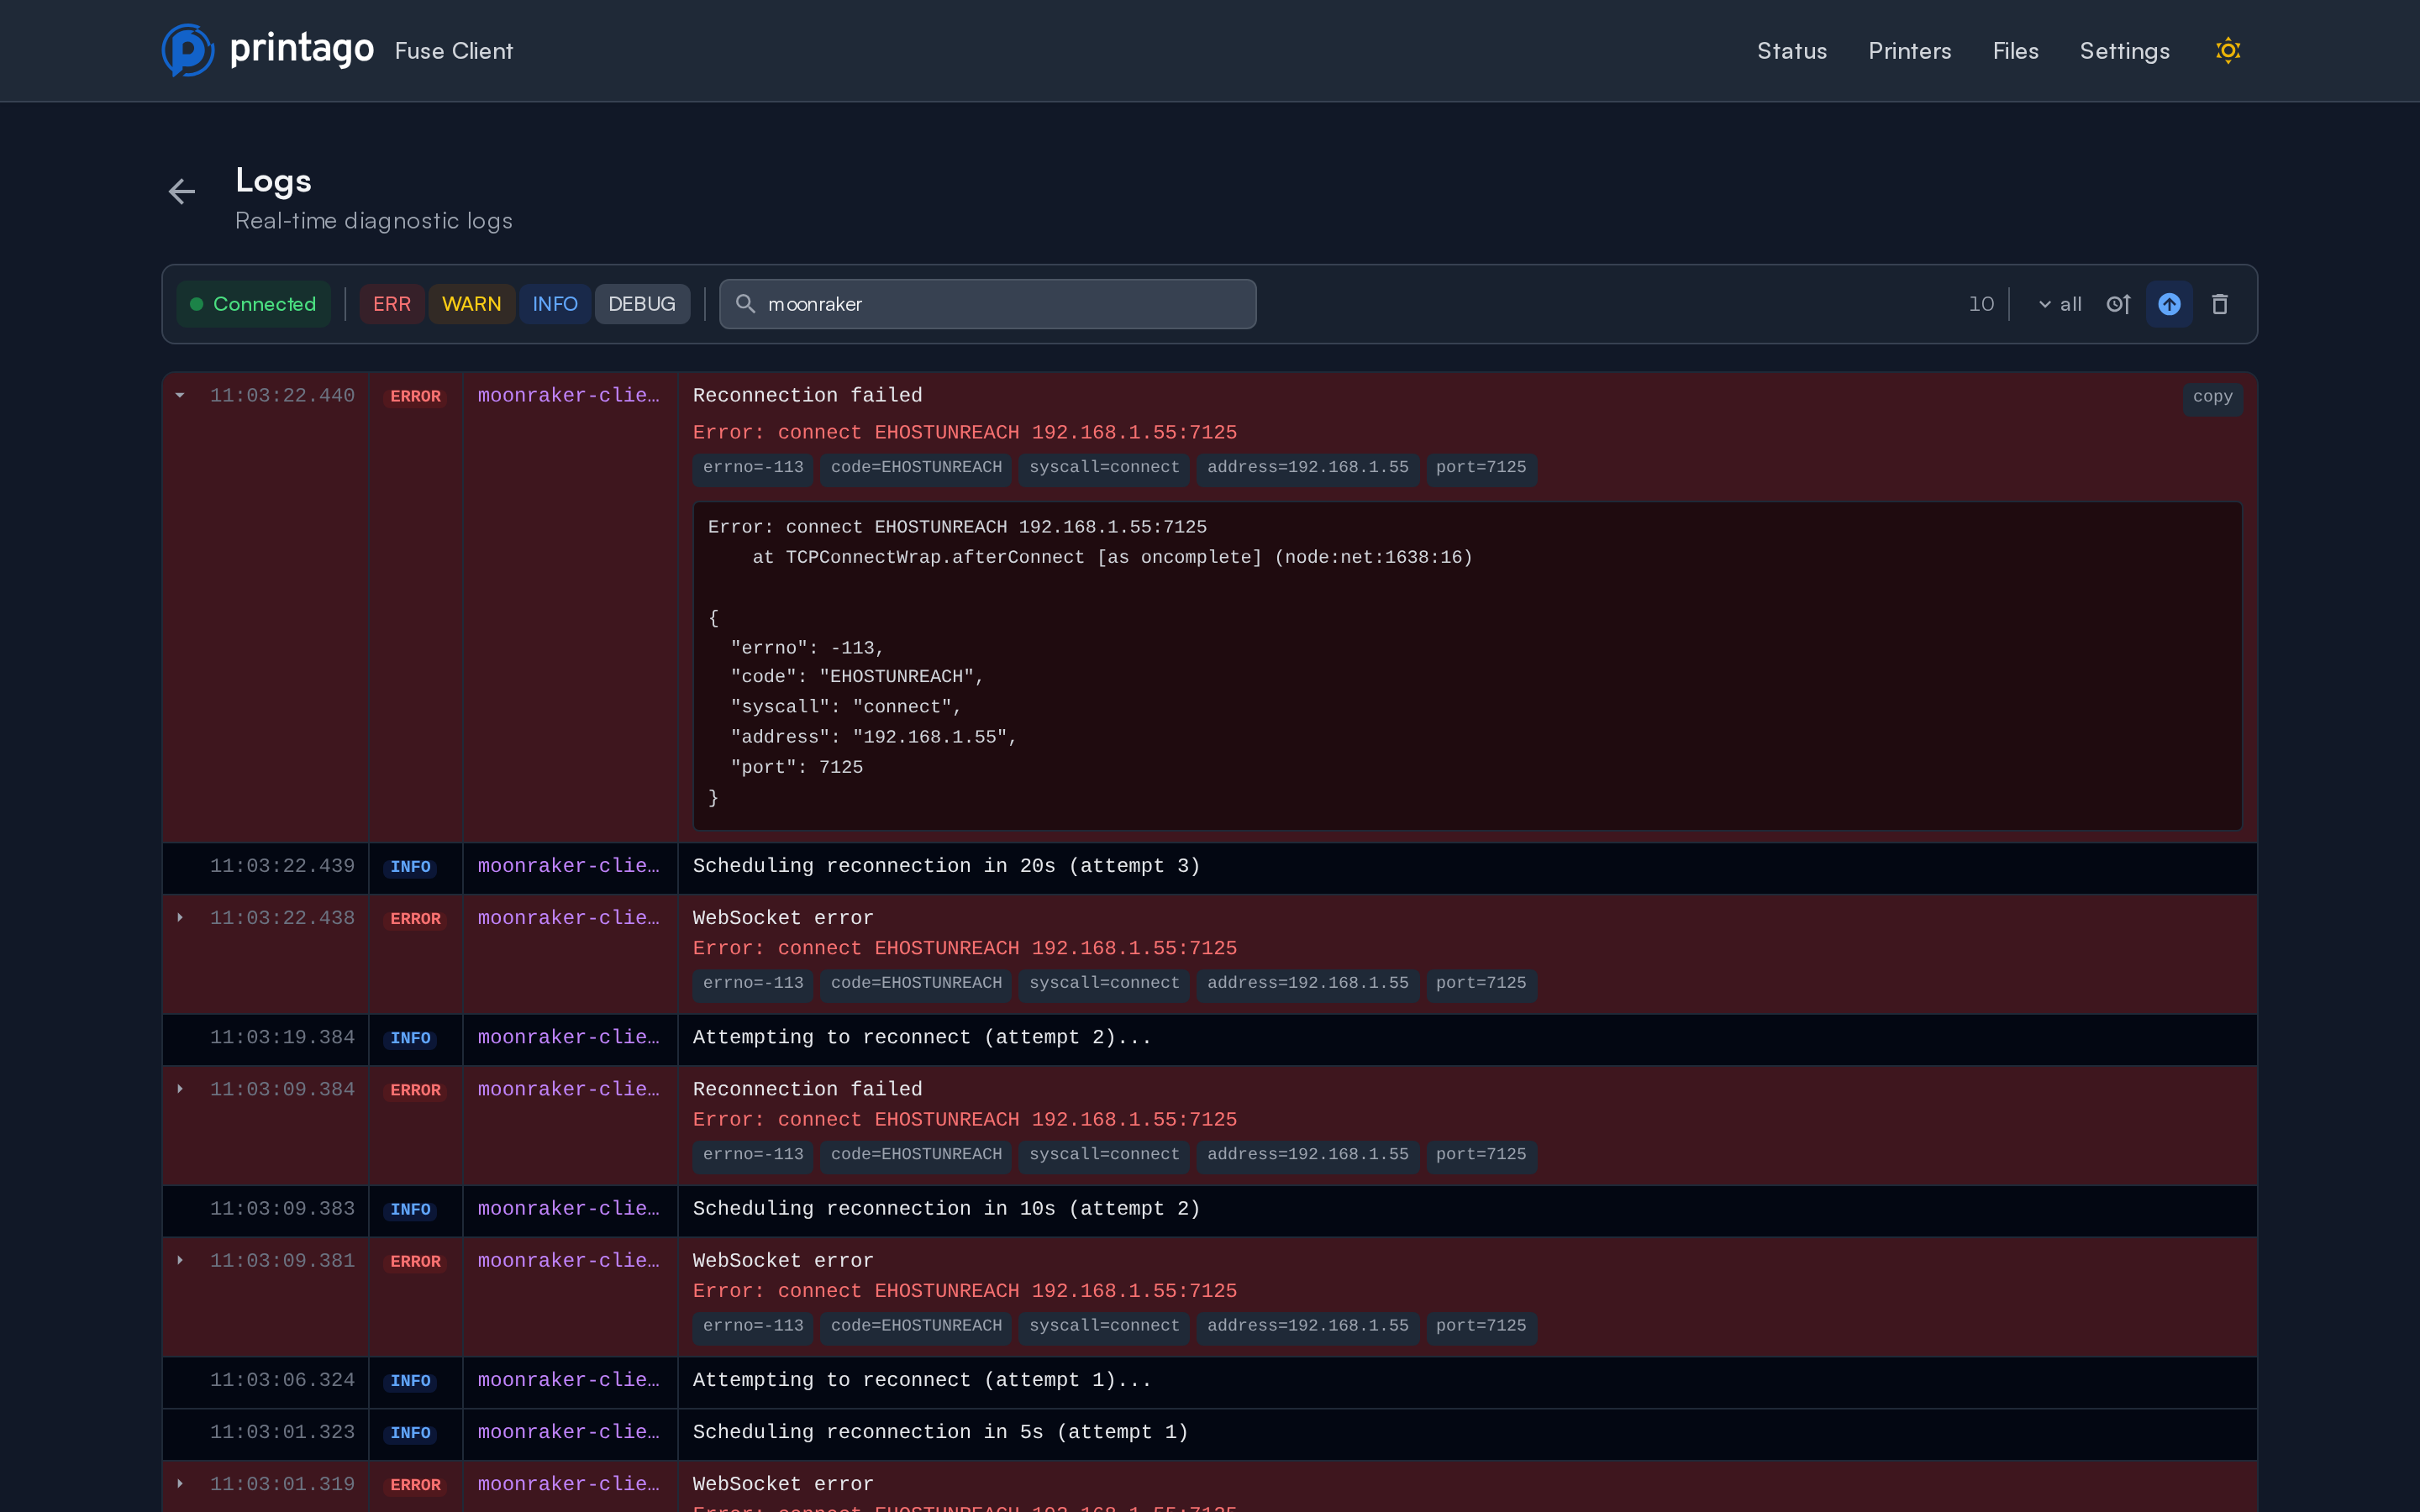Toggle the WARN level filter
Viewport: 2420px width, 1512px height.
[471, 304]
